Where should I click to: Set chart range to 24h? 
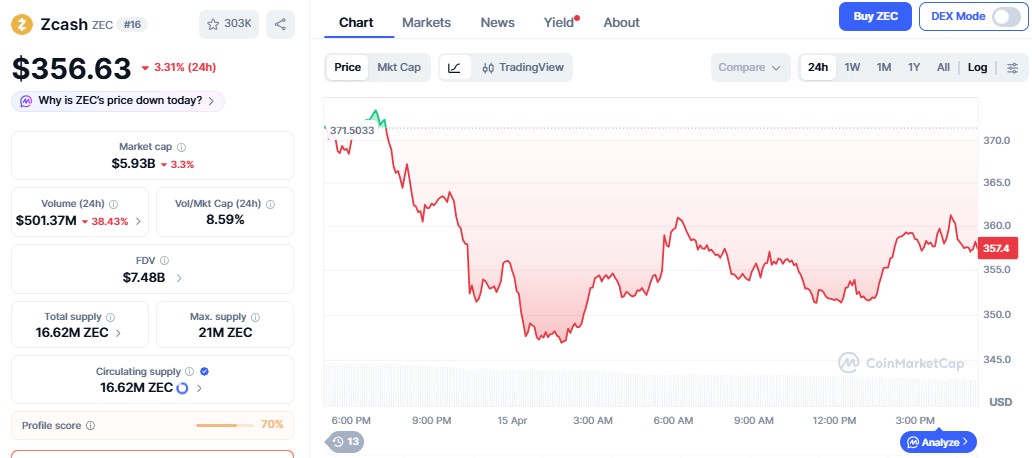[x=818, y=67]
